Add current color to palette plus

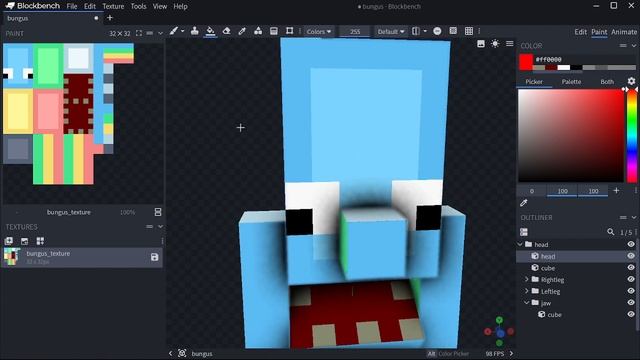(616, 191)
